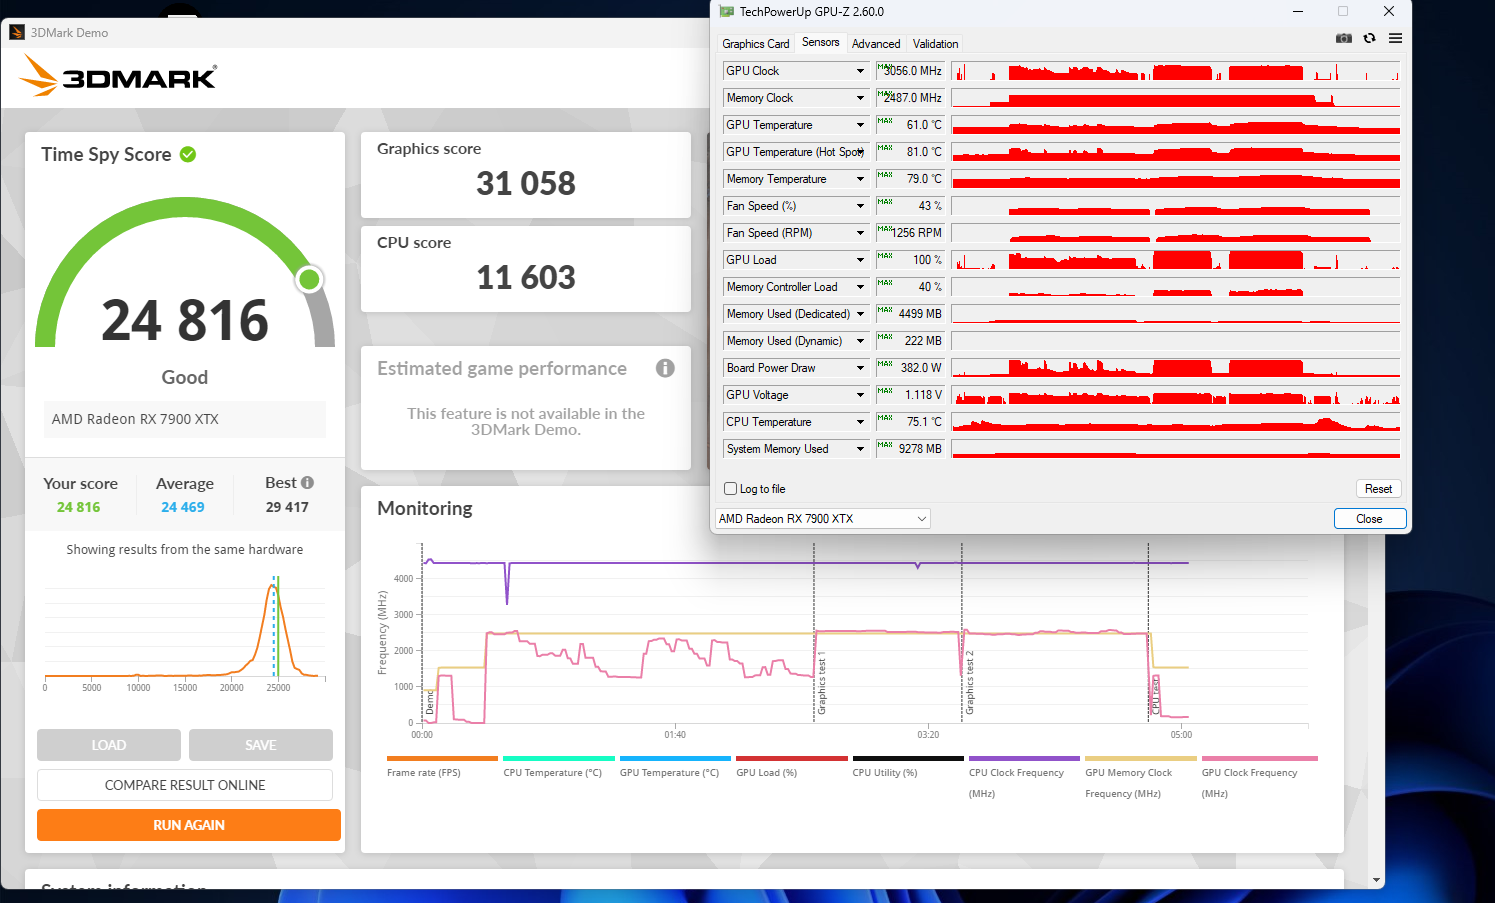Click the info icon next to Best
The width and height of the screenshot is (1495, 903).
tap(307, 483)
